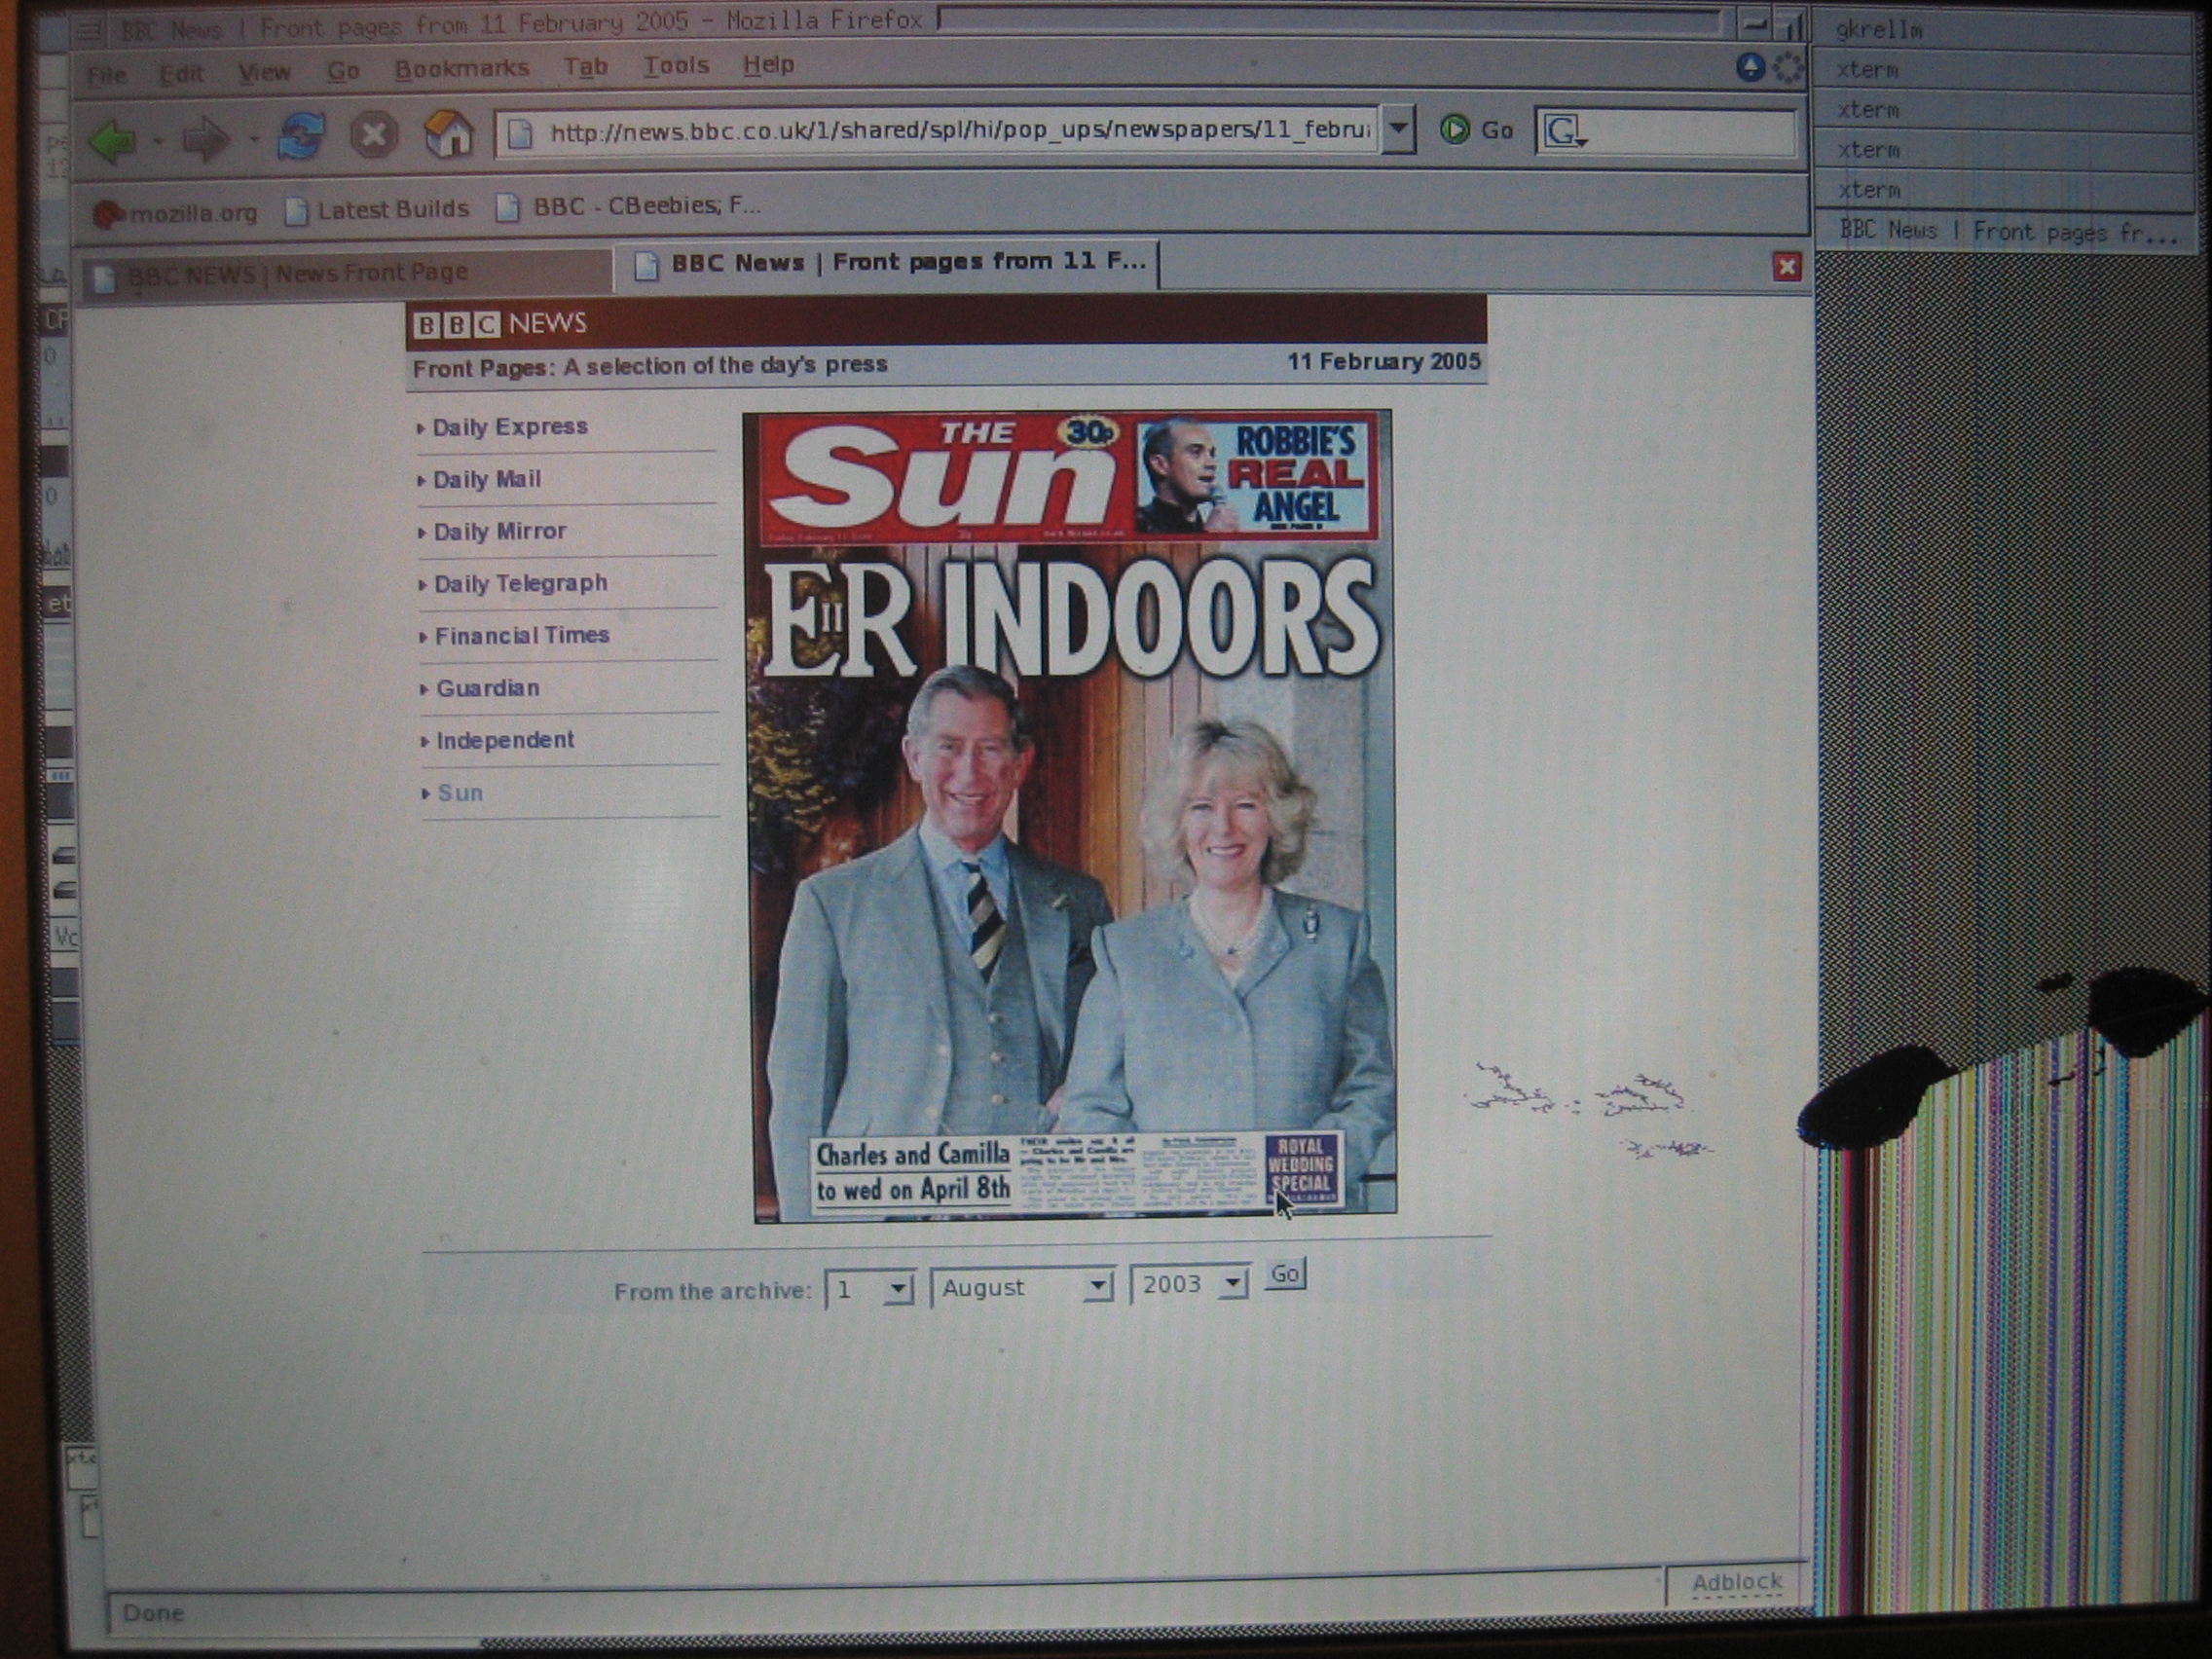Click the "11 February 2005" date text

[x=1383, y=362]
